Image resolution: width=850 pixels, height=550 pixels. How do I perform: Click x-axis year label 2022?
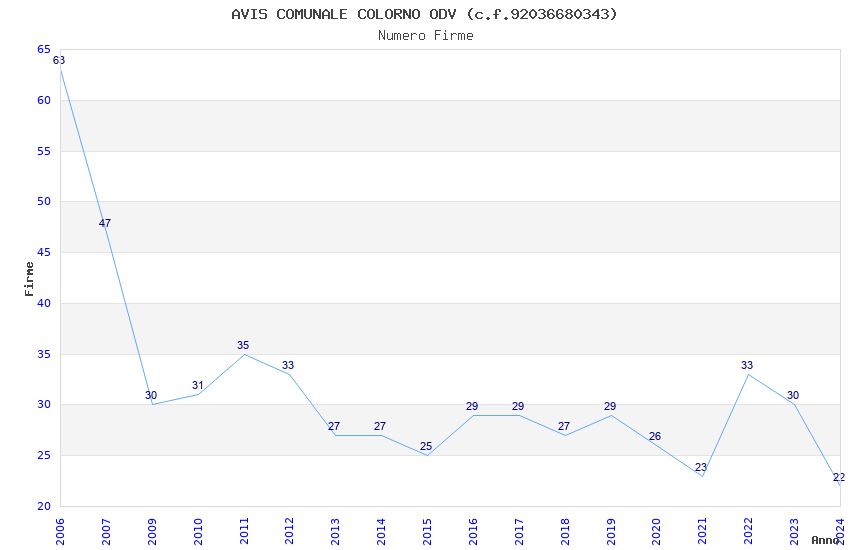click(x=748, y=531)
